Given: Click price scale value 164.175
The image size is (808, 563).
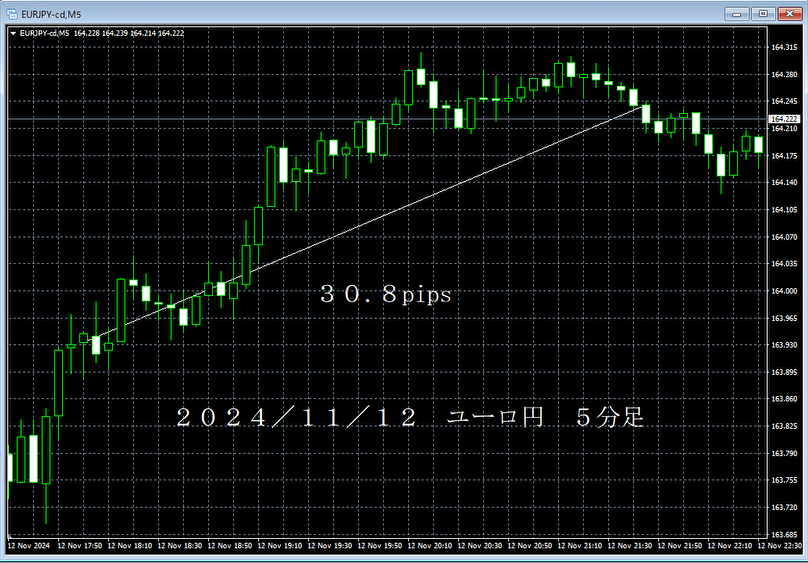Looking at the screenshot, I should click(x=784, y=156).
